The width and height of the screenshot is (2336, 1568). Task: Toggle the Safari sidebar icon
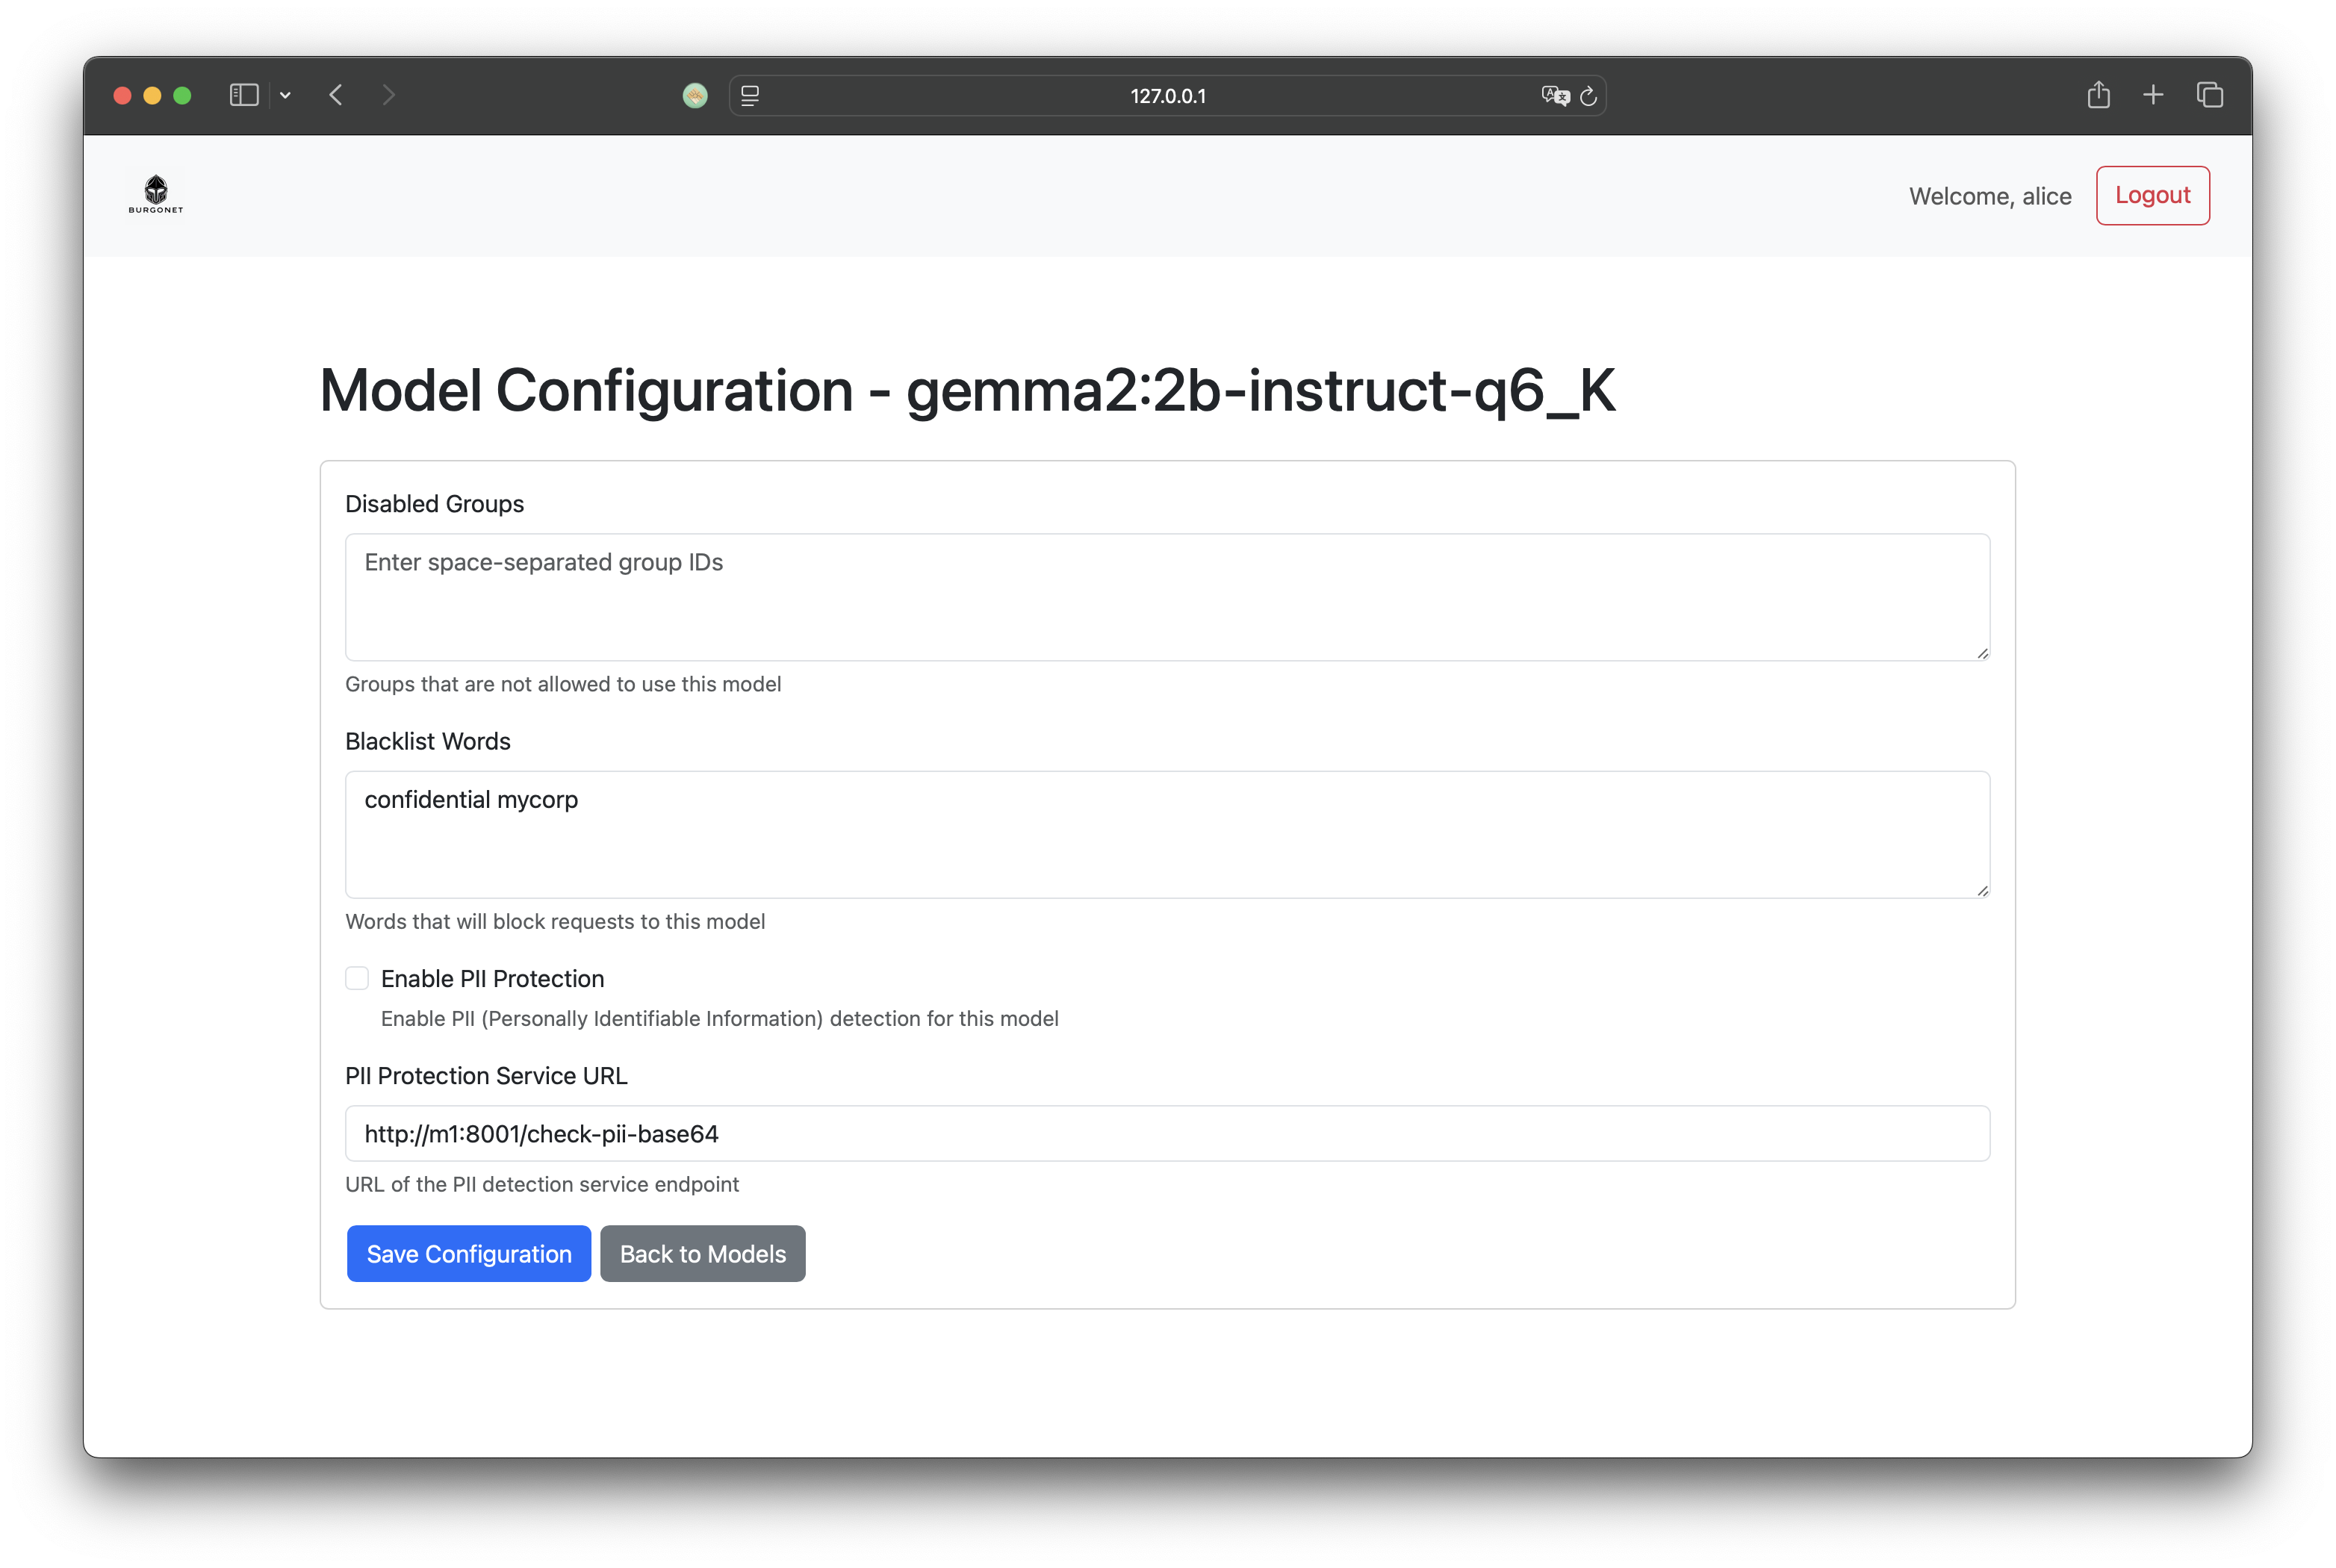click(x=244, y=95)
